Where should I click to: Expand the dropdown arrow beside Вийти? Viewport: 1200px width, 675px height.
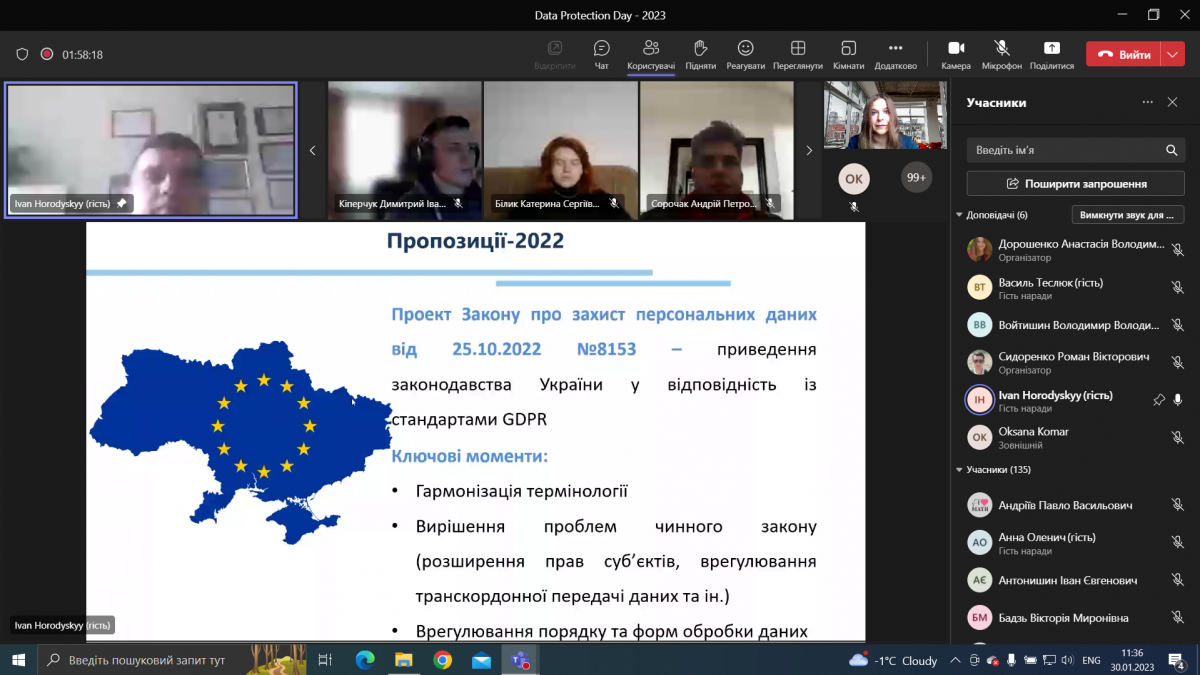(1173, 55)
